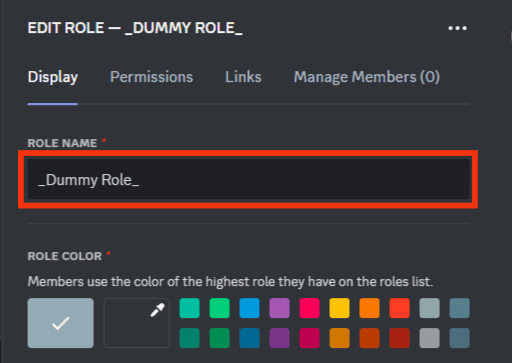Viewport: 512px width, 363px height.
Task: Select the bright orange swatch in top row
Action: [370, 308]
